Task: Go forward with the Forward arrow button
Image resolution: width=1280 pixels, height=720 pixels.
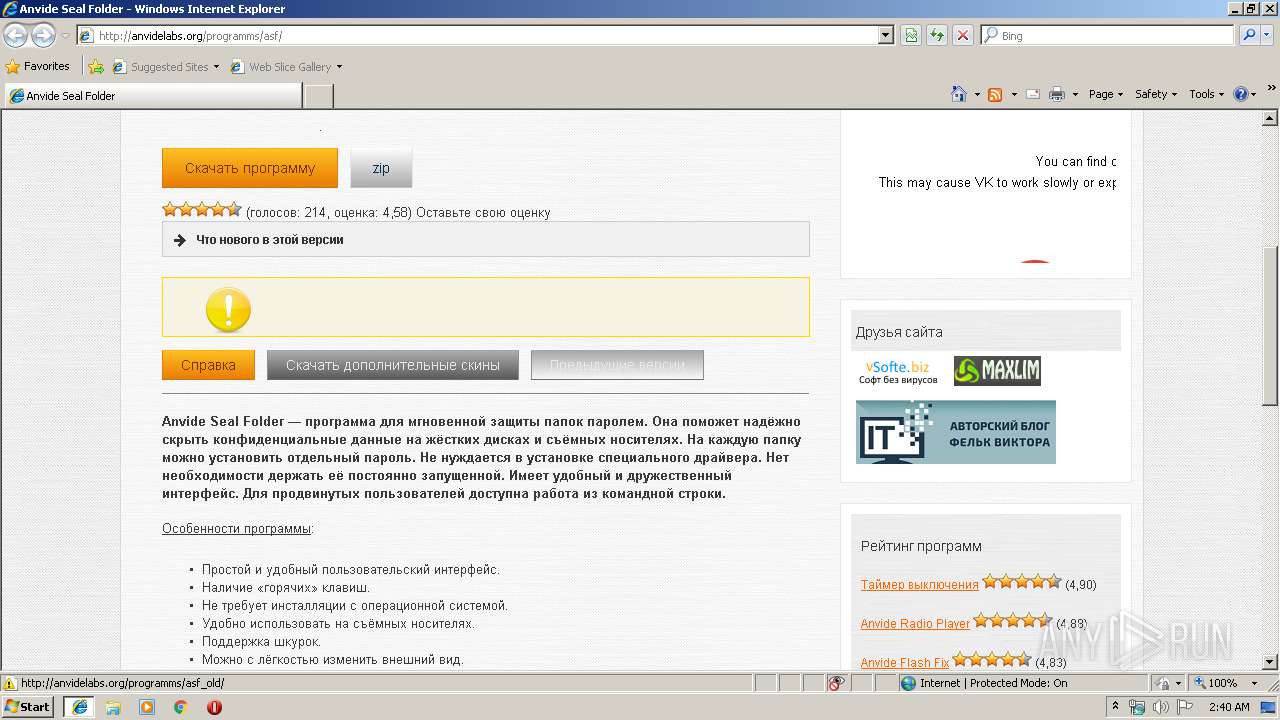Action: pyautogui.click(x=43, y=36)
